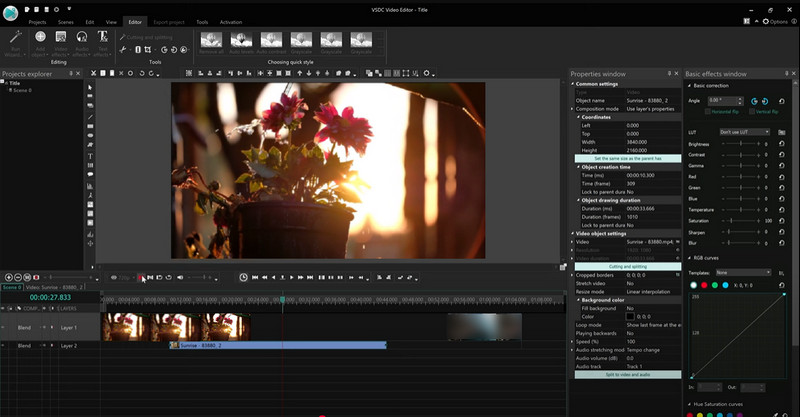
Task: Open the Add object menu
Action: 40,43
